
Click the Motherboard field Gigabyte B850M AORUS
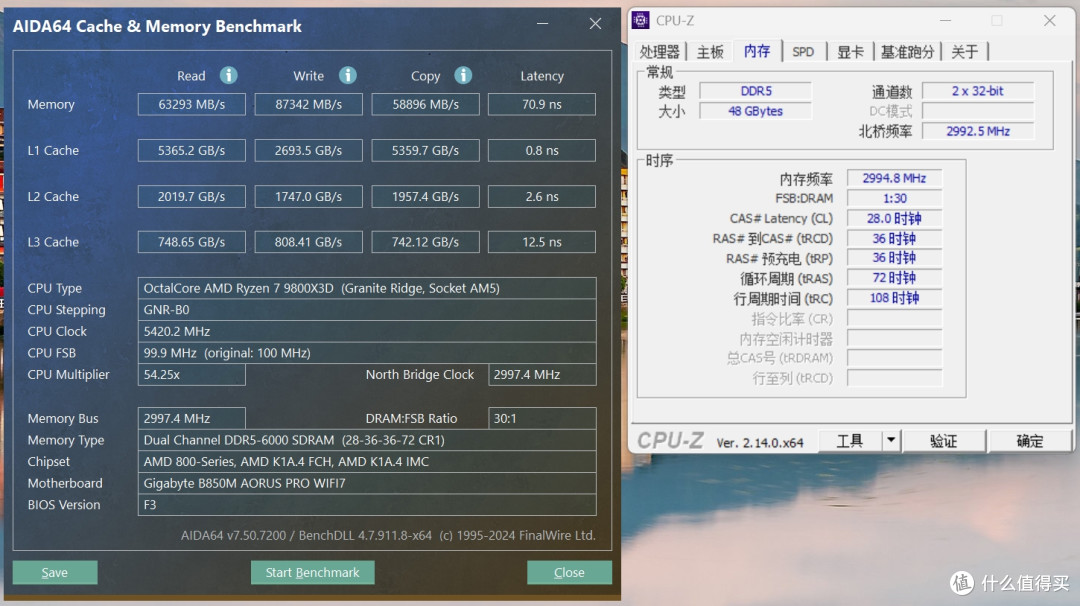point(367,483)
